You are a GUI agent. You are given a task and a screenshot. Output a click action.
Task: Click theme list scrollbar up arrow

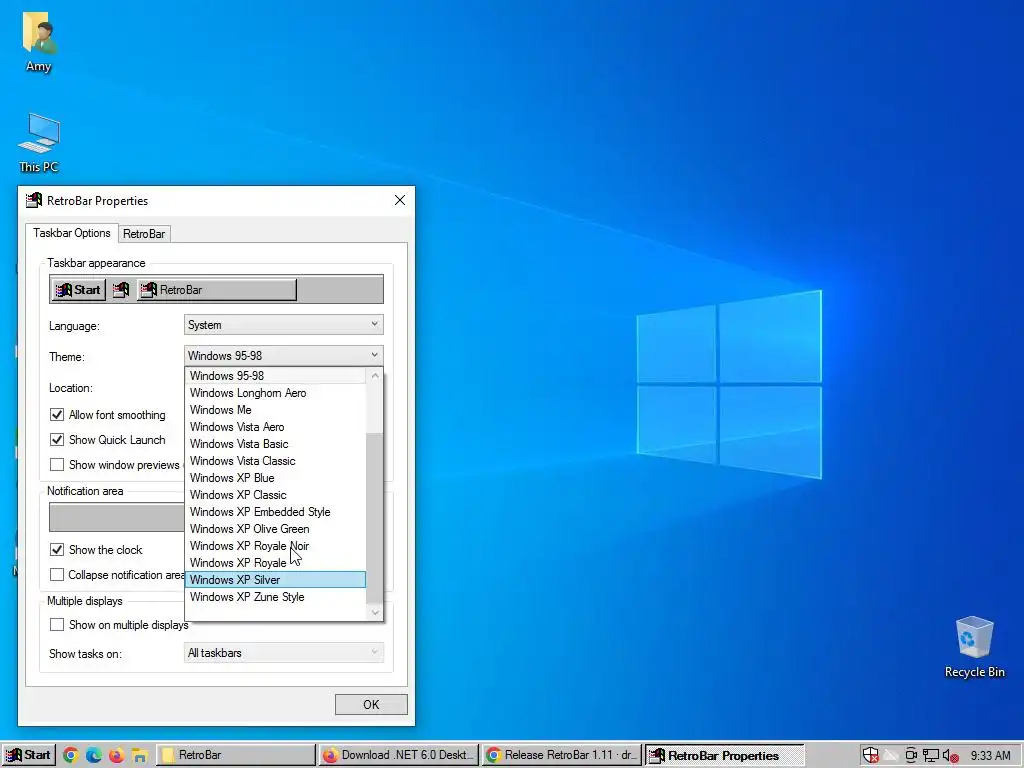click(375, 376)
